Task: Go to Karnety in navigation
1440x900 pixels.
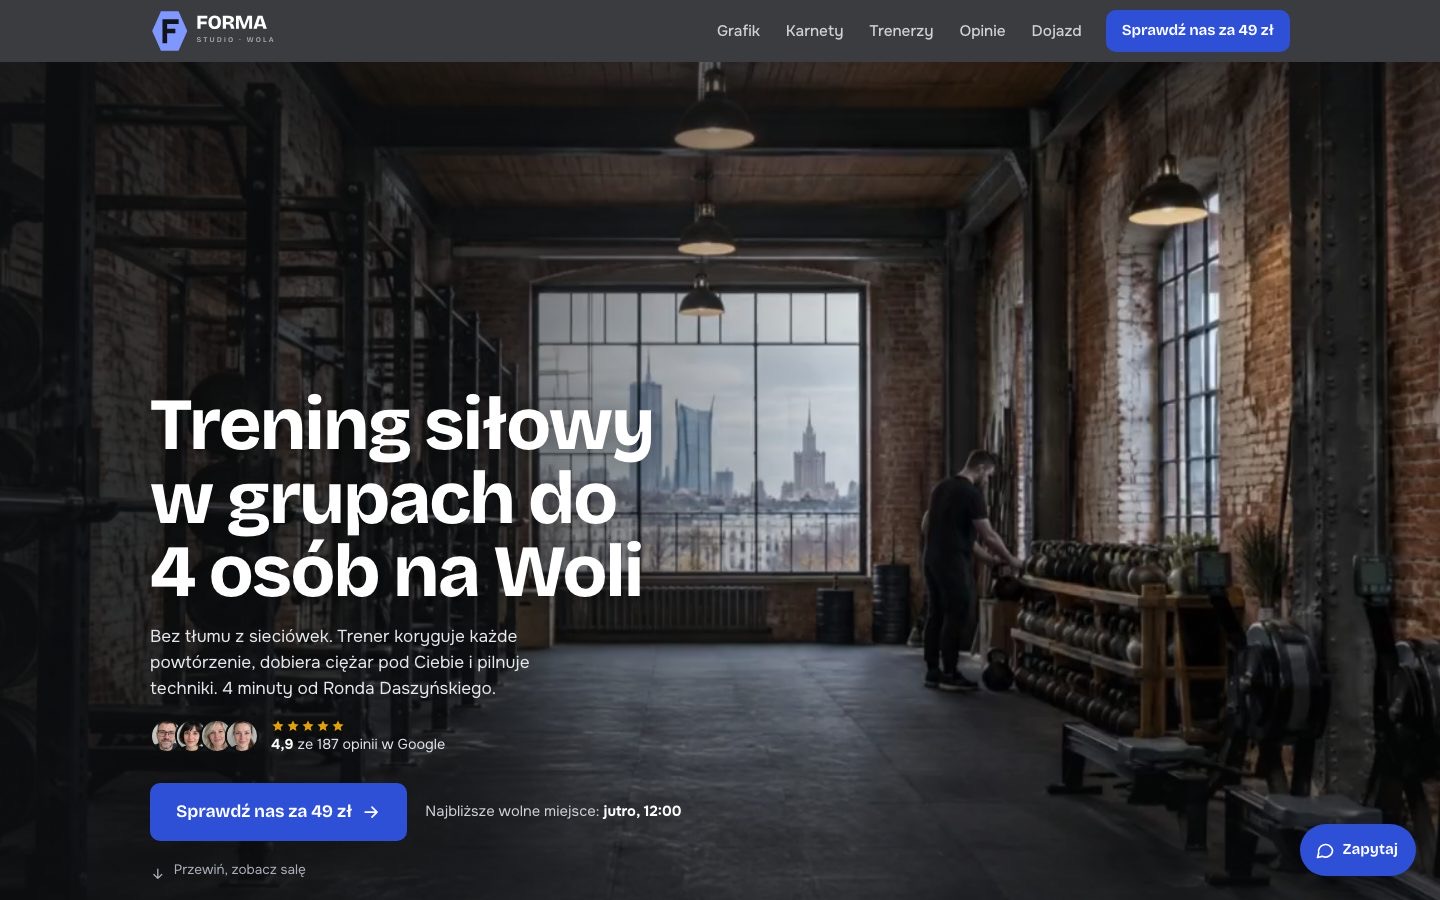Action: click(x=814, y=31)
